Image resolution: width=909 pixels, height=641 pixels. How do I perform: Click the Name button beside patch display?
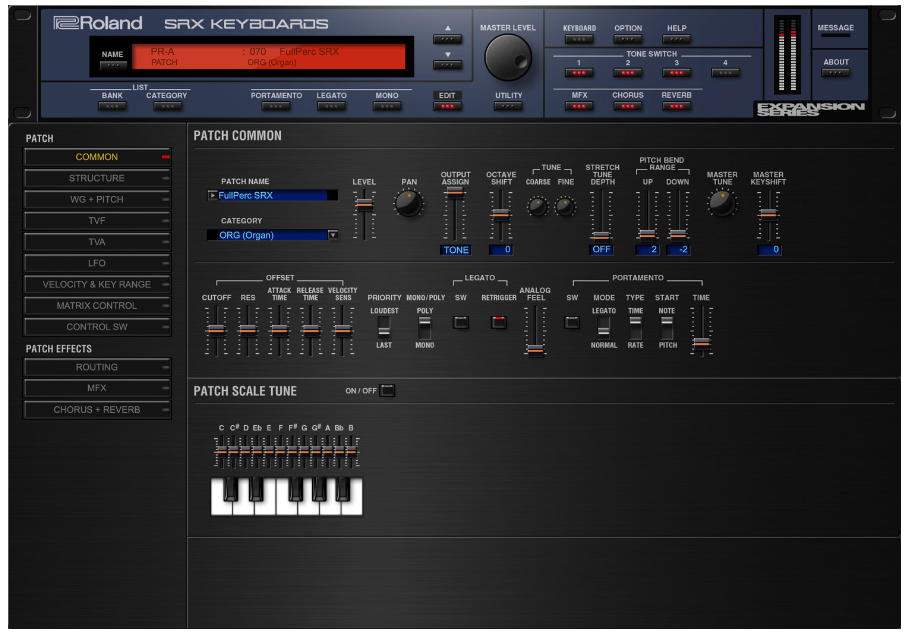click(x=112, y=65)
